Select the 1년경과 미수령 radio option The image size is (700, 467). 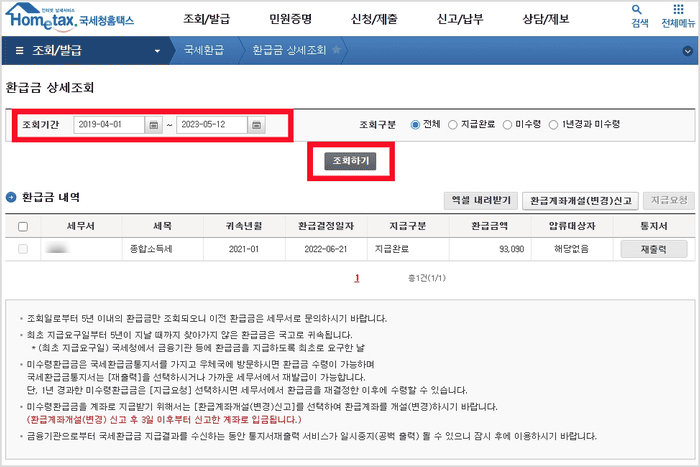click(554, 125)
